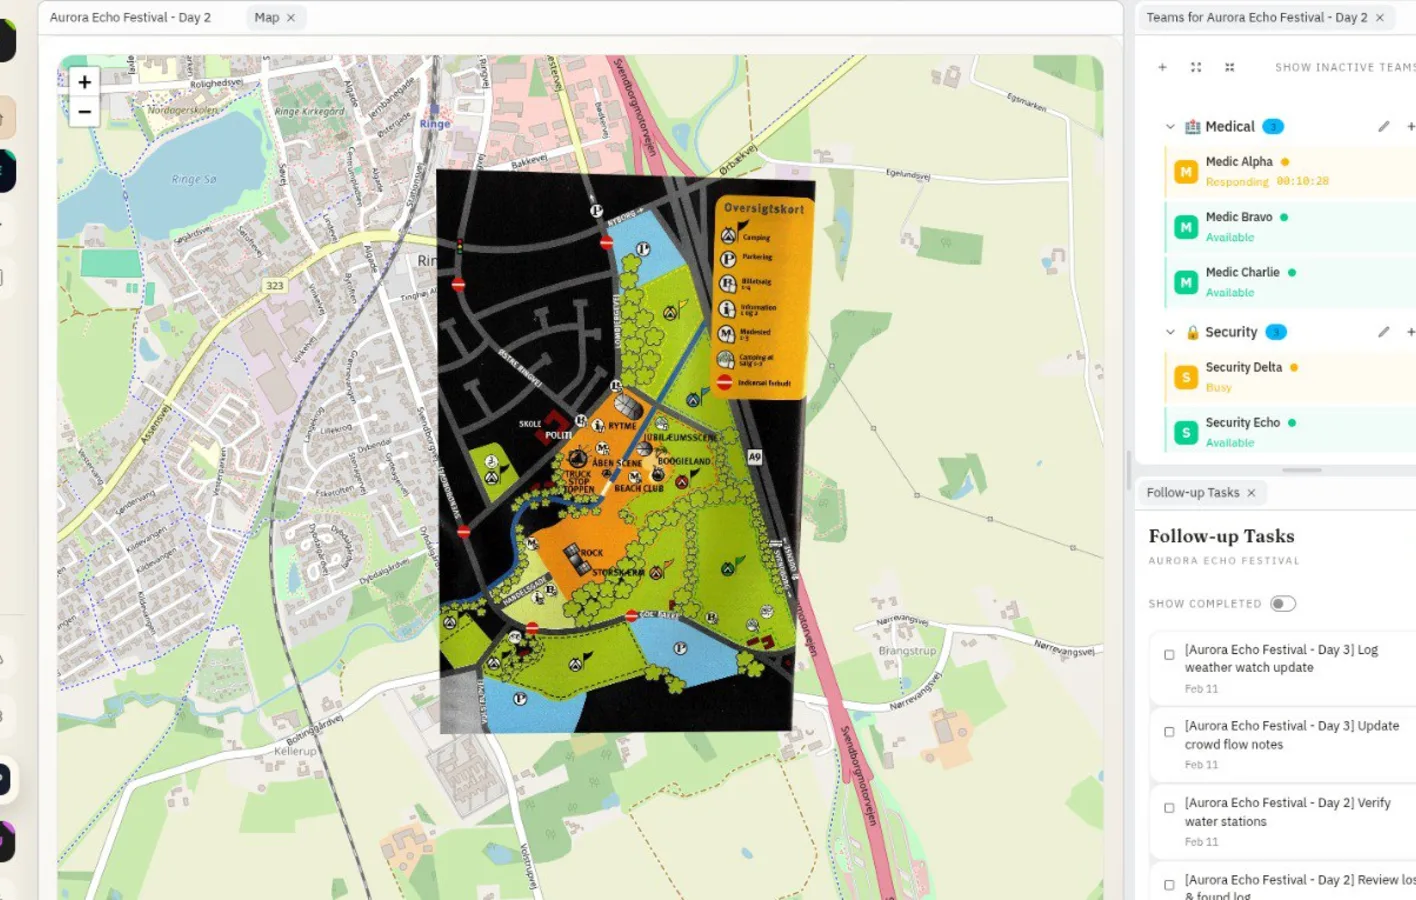
Task: Toggle the Show Completed switch
Action: pyautogui.click(x=1283, y=603)
